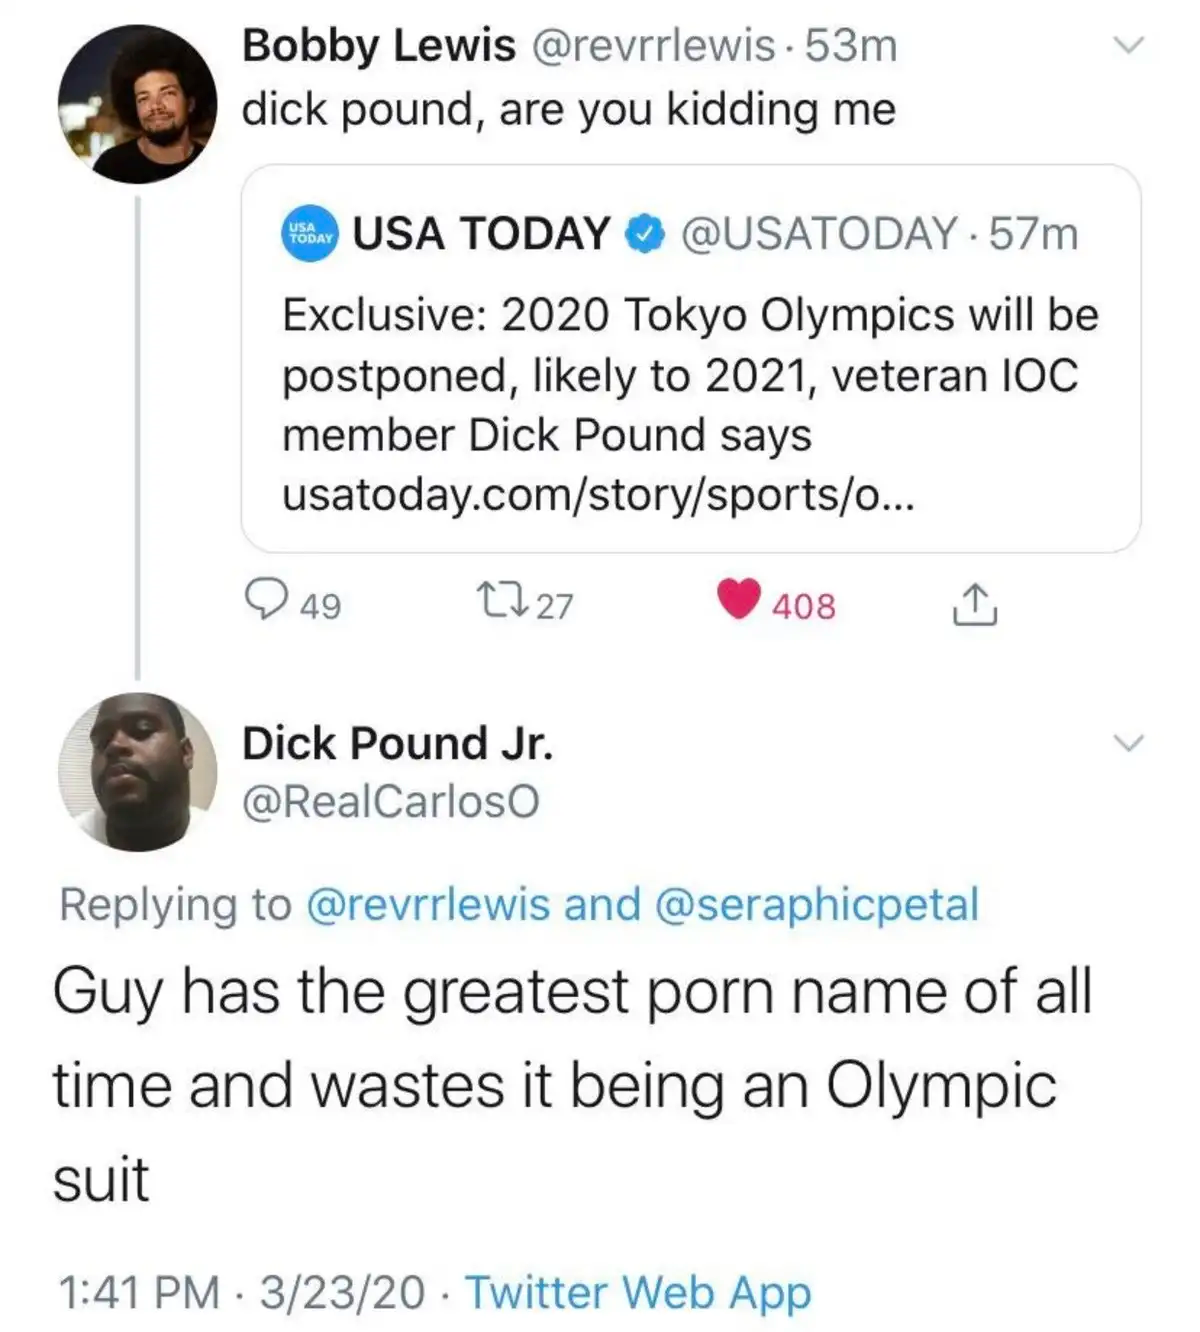Open the quoted tweet text about Tokyo Olympics

coord(690,375)
